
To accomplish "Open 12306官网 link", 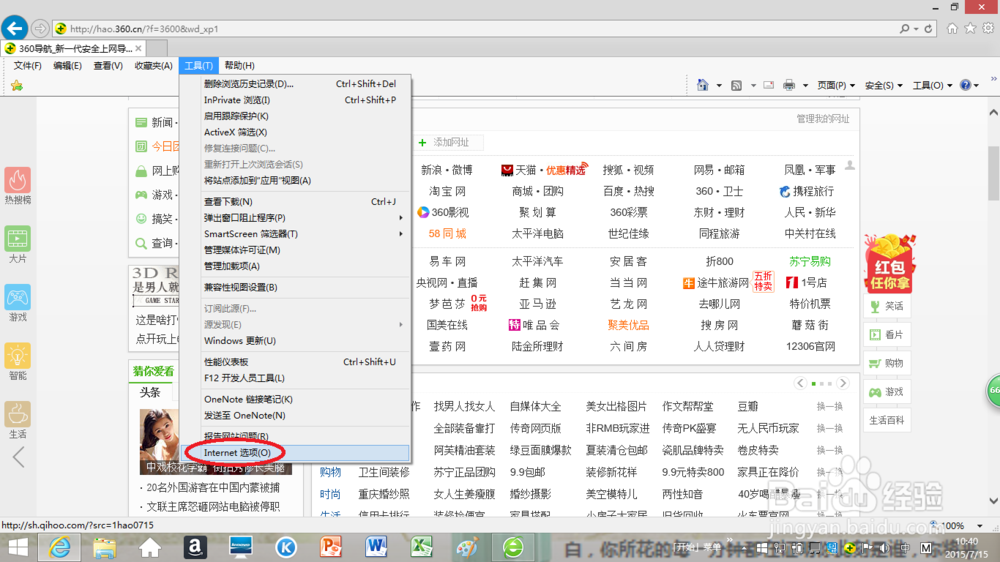I will (x=810, y=346).
